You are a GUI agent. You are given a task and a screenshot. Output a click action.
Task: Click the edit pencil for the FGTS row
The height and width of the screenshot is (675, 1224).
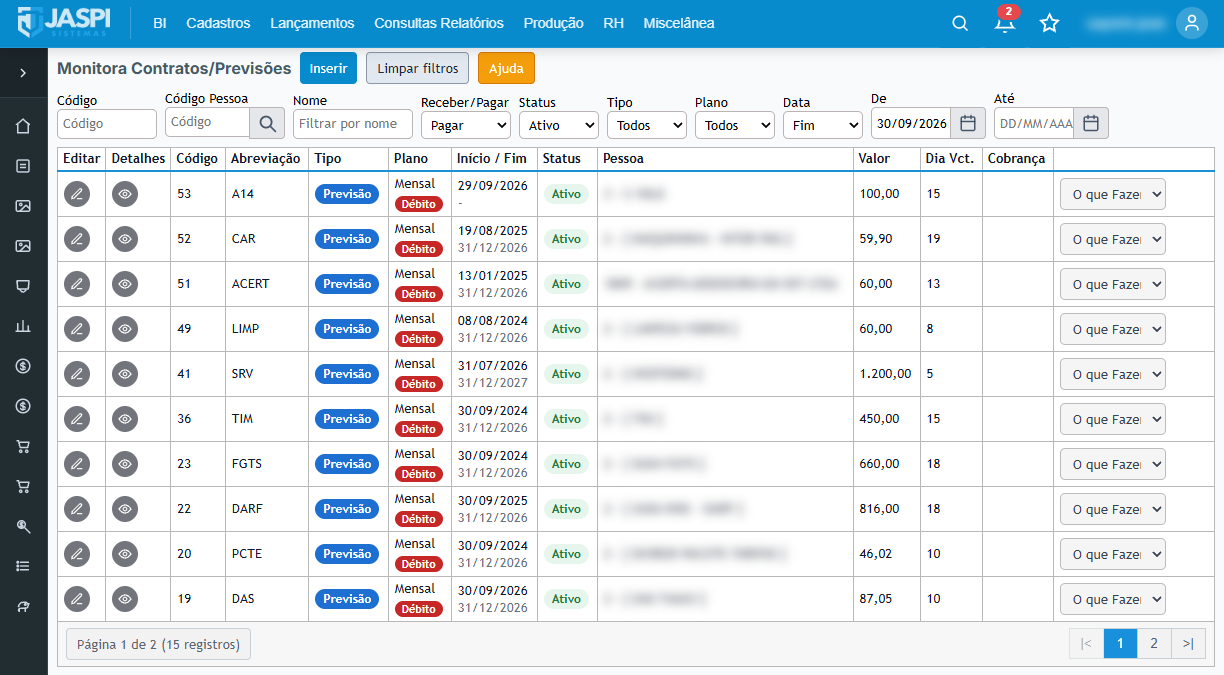point(77,464)
